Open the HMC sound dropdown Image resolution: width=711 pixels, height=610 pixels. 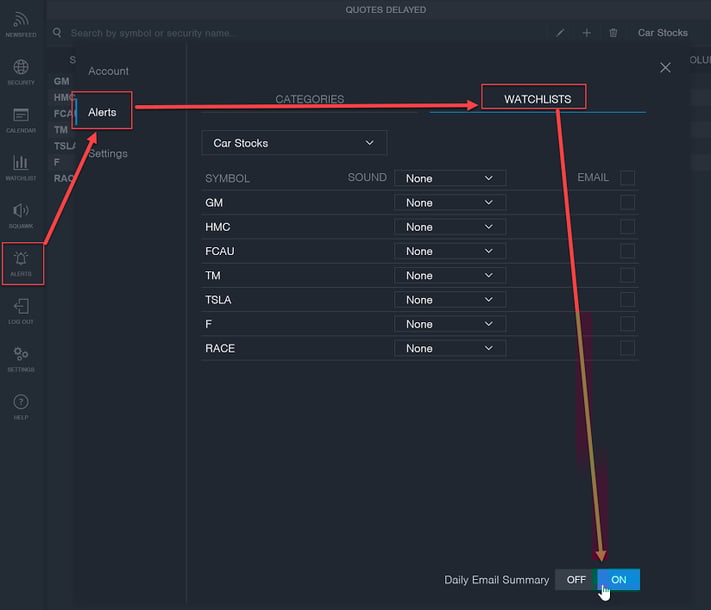(450, 227)
